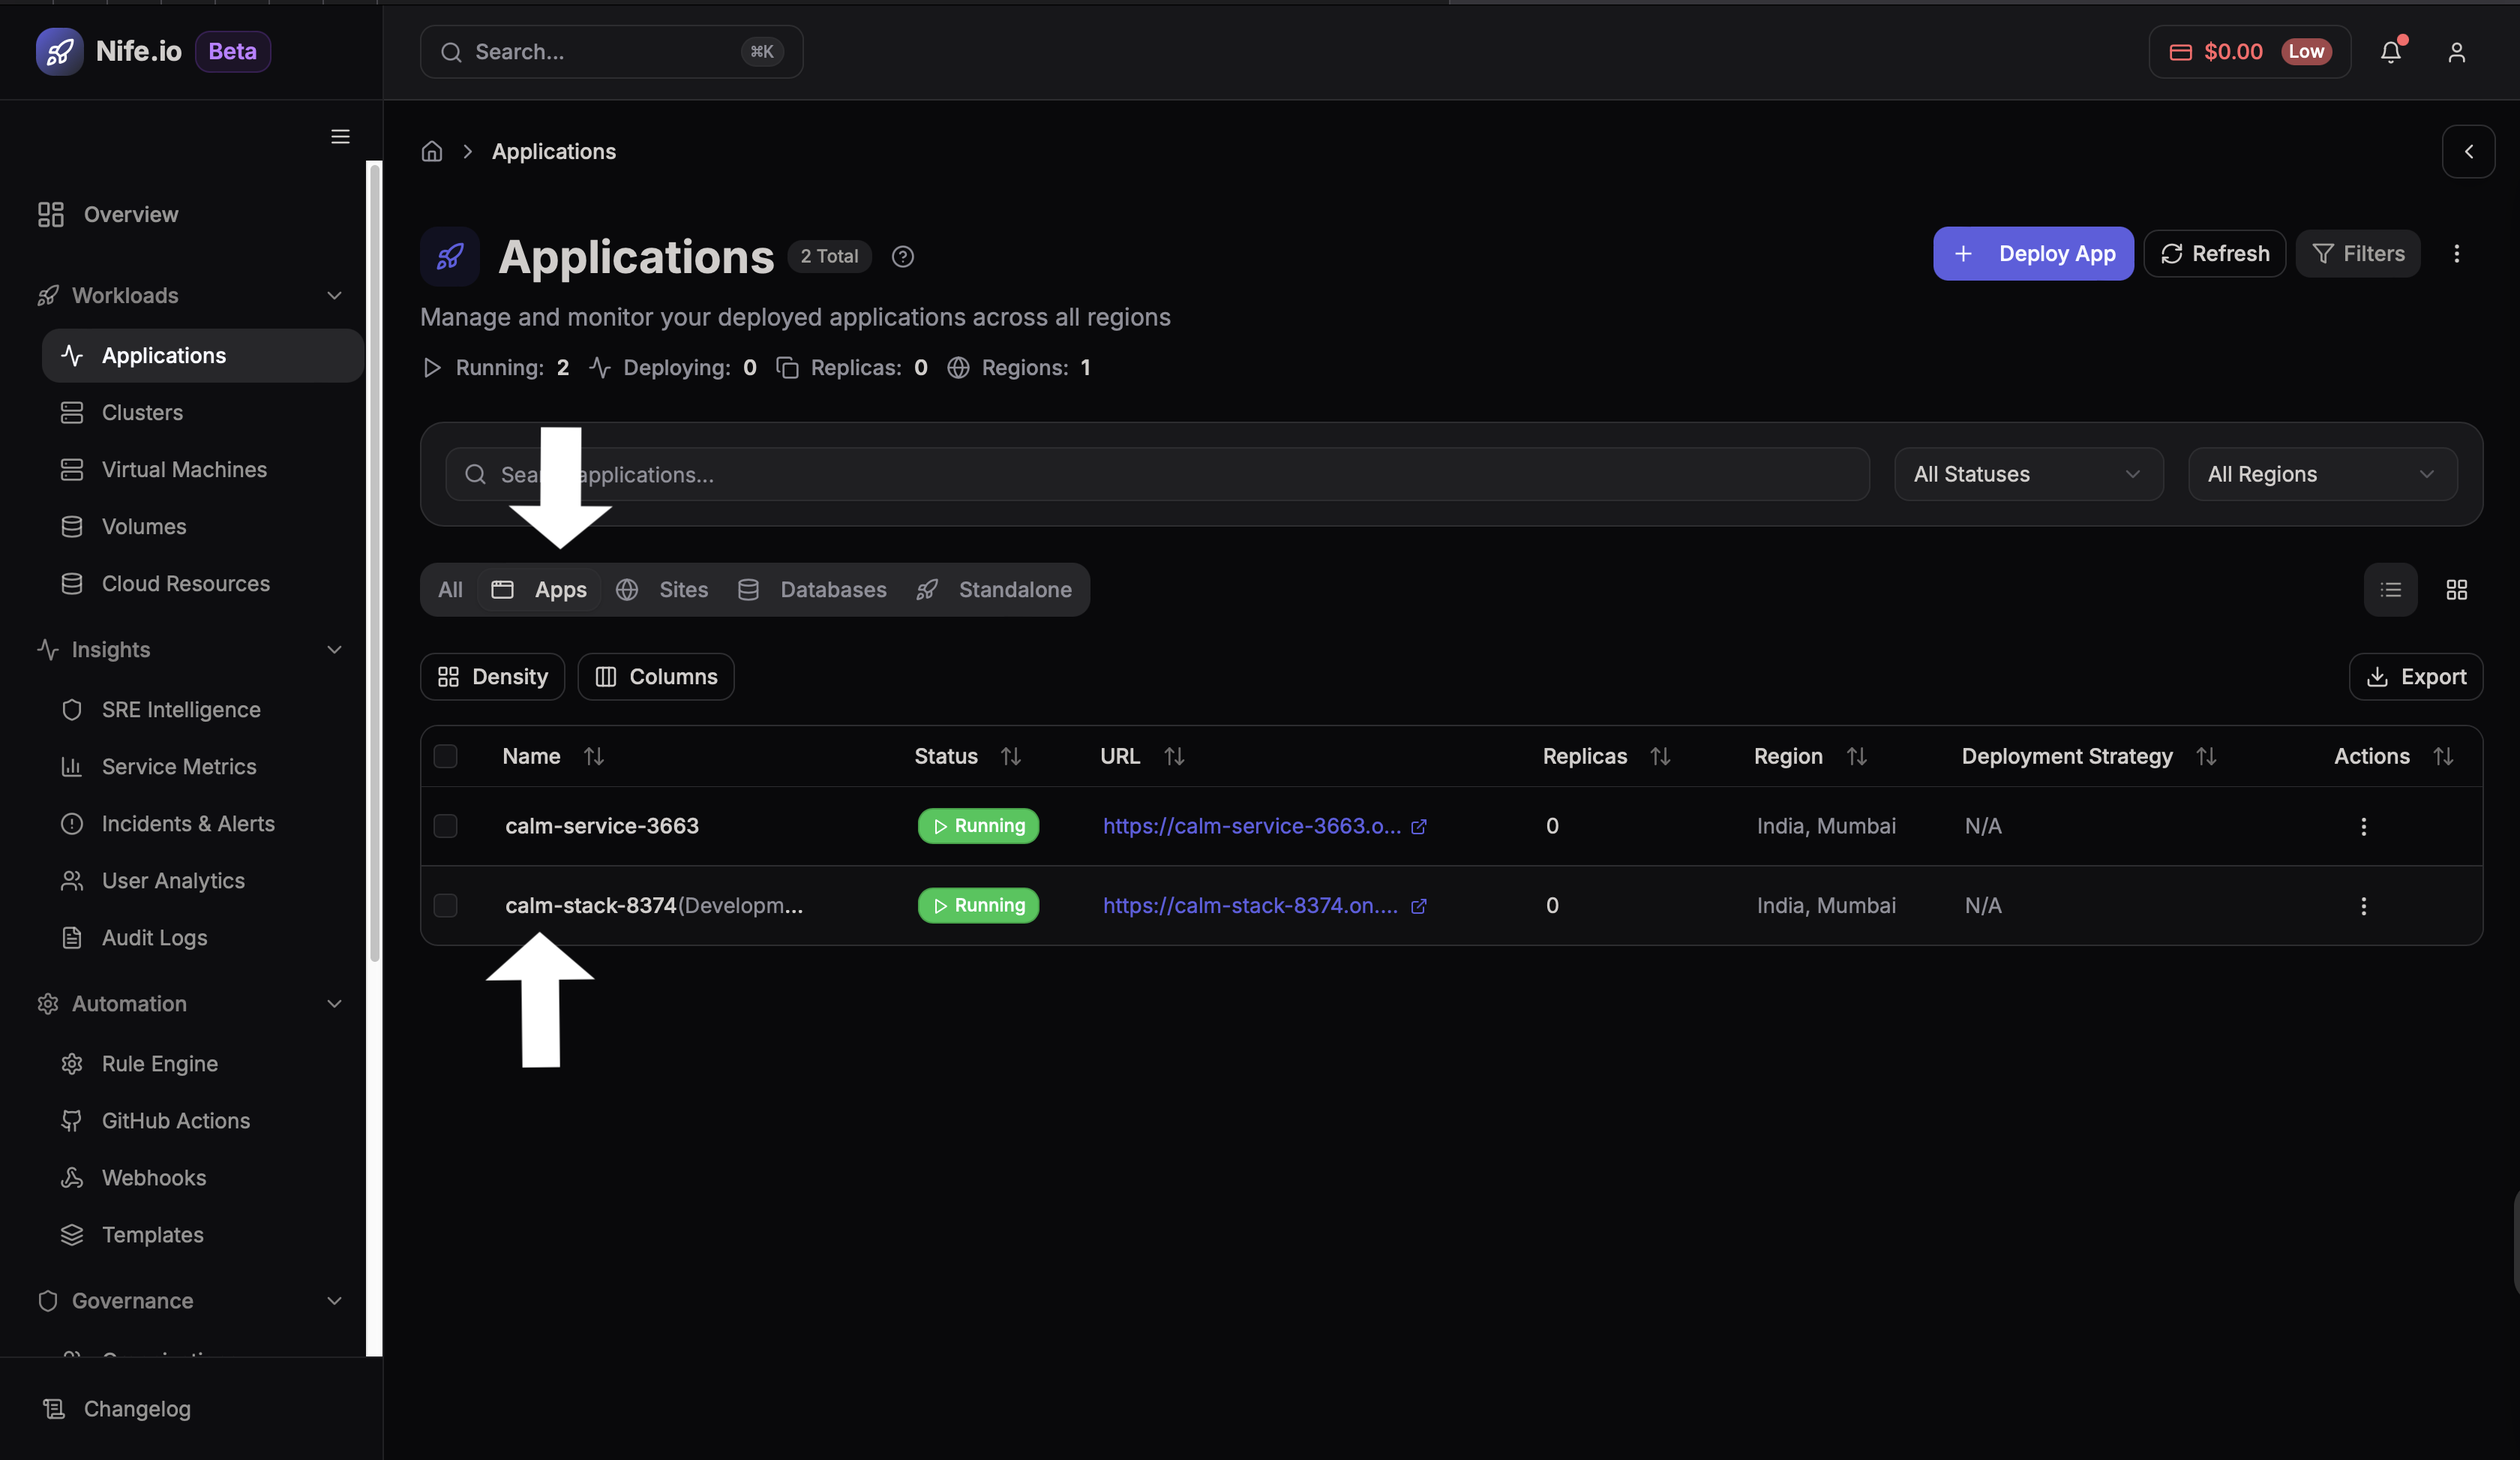Open the notifications bell icon
Screen dimensions: 2520x1460
point(2391,52)
